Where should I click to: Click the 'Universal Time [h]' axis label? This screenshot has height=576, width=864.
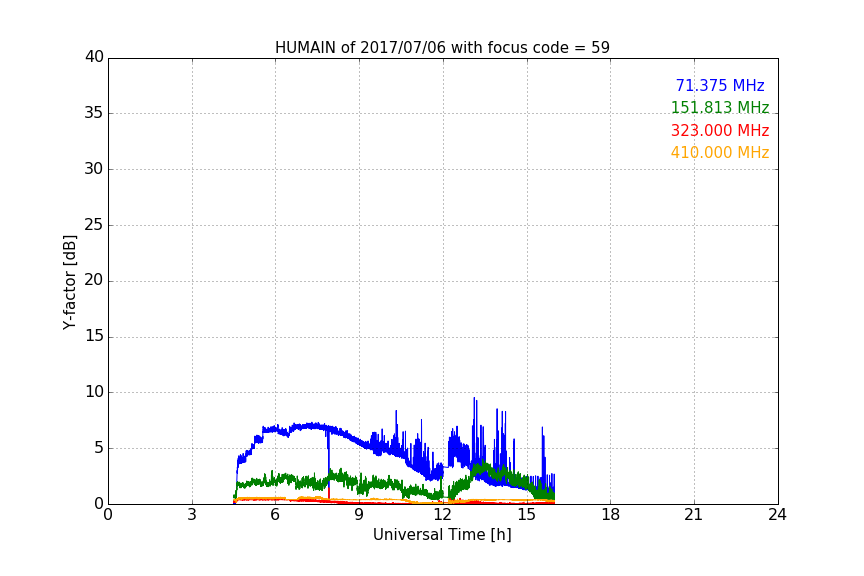tap(442, 535)
